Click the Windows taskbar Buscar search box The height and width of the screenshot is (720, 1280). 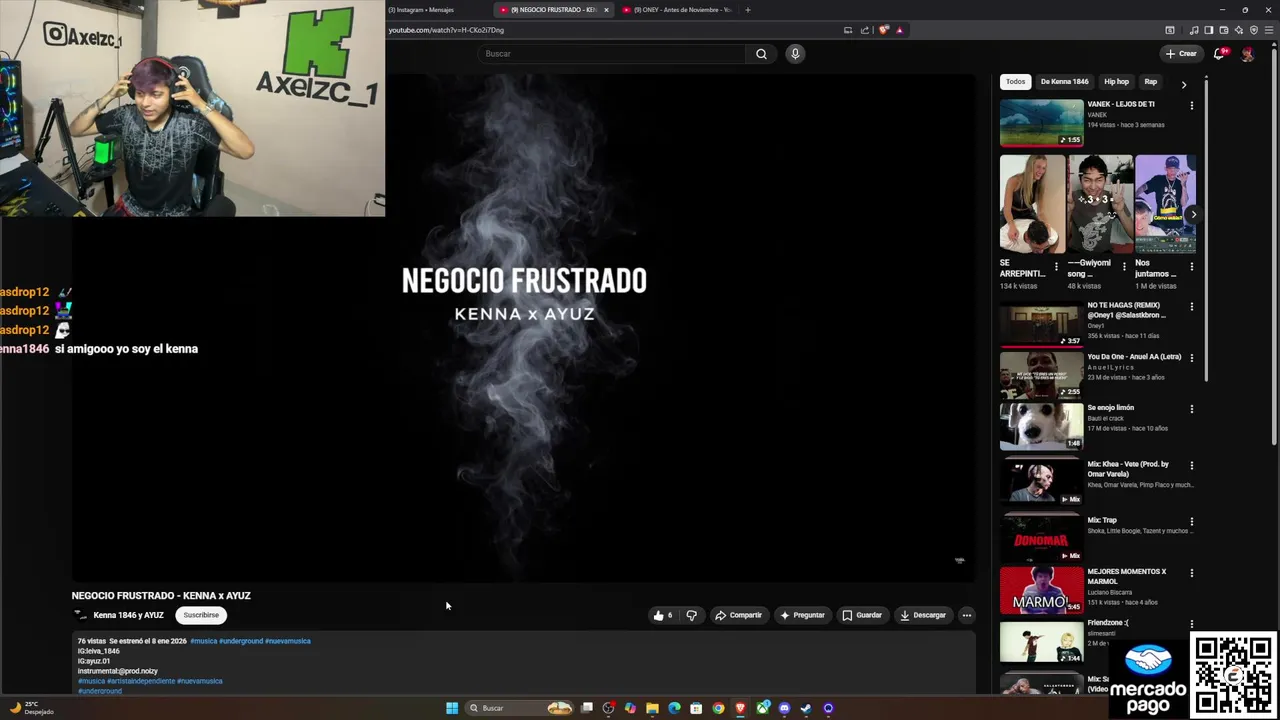(520, 708)
